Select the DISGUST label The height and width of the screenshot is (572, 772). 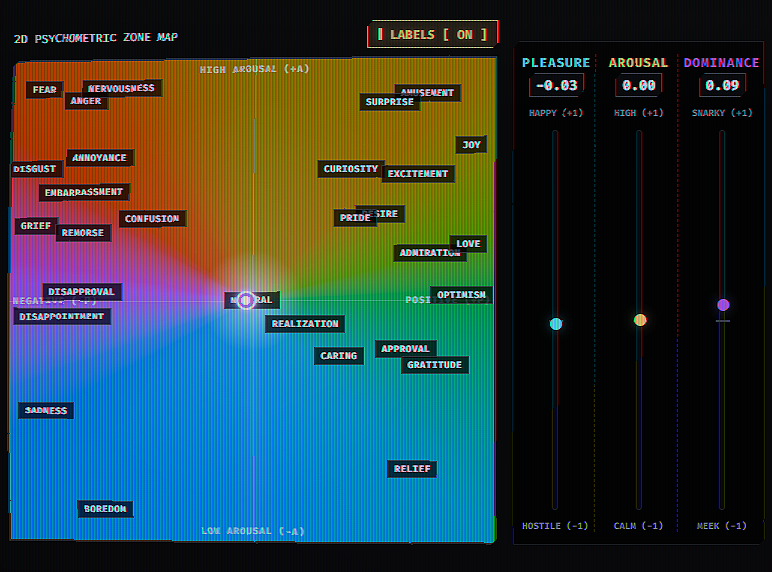(x=35, y=169)
